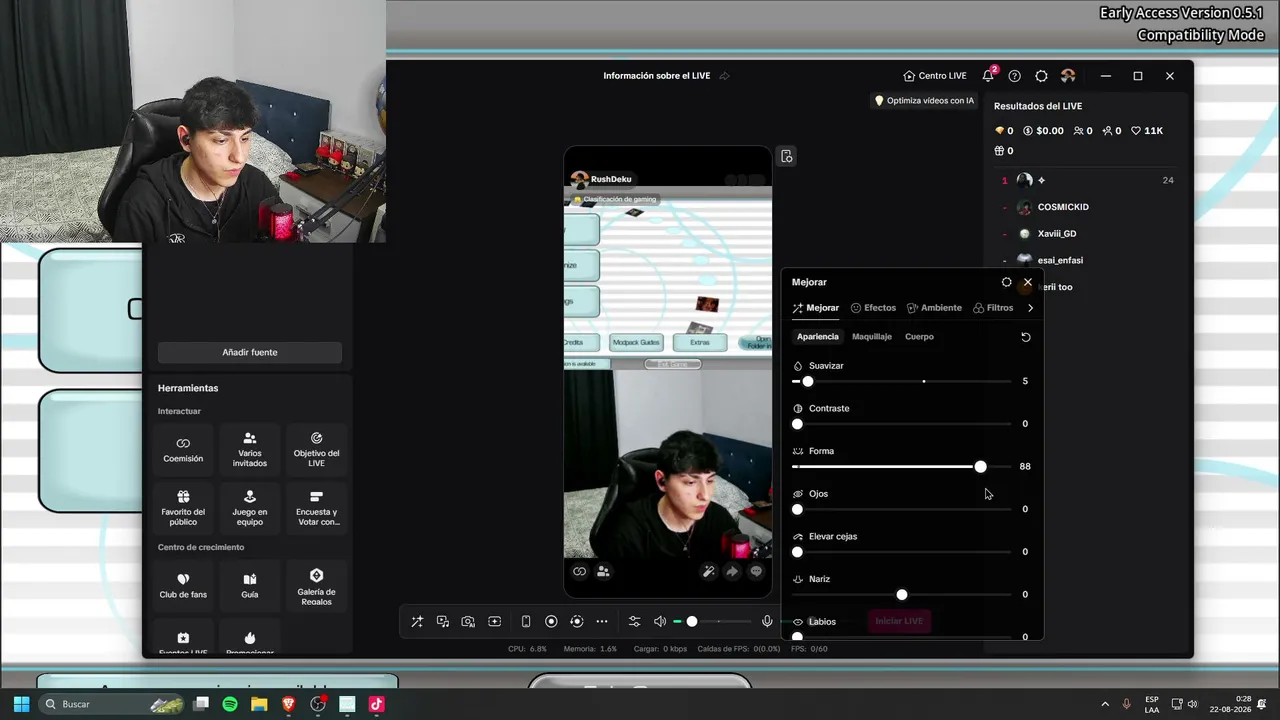Open the Galería de Regalos tool
The image size is (1280, 720).
pyautogui.click(x=316, y=586)
